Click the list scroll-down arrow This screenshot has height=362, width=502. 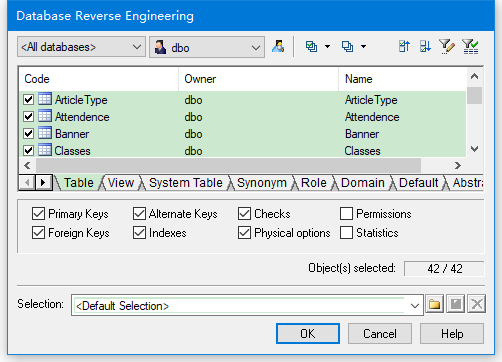474,149
